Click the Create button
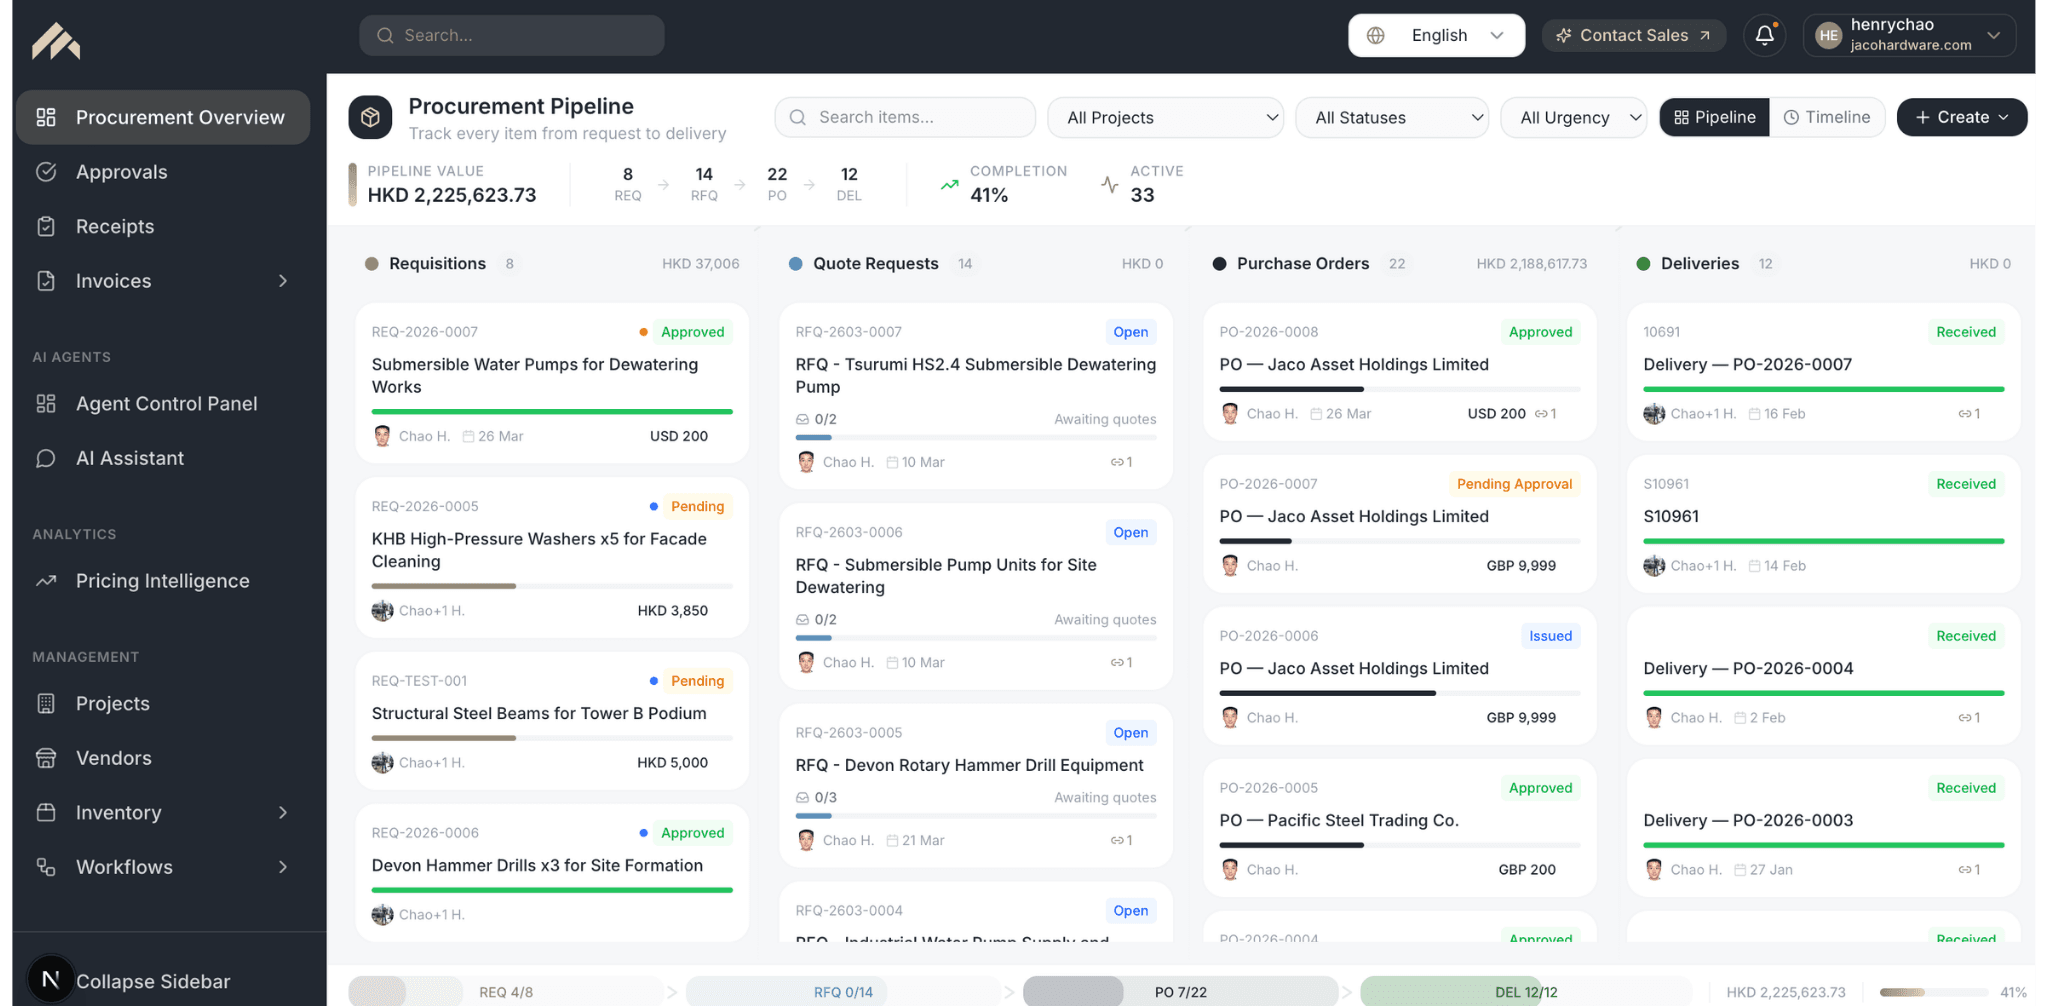2048x1006 pixels. coord(1961,117)
